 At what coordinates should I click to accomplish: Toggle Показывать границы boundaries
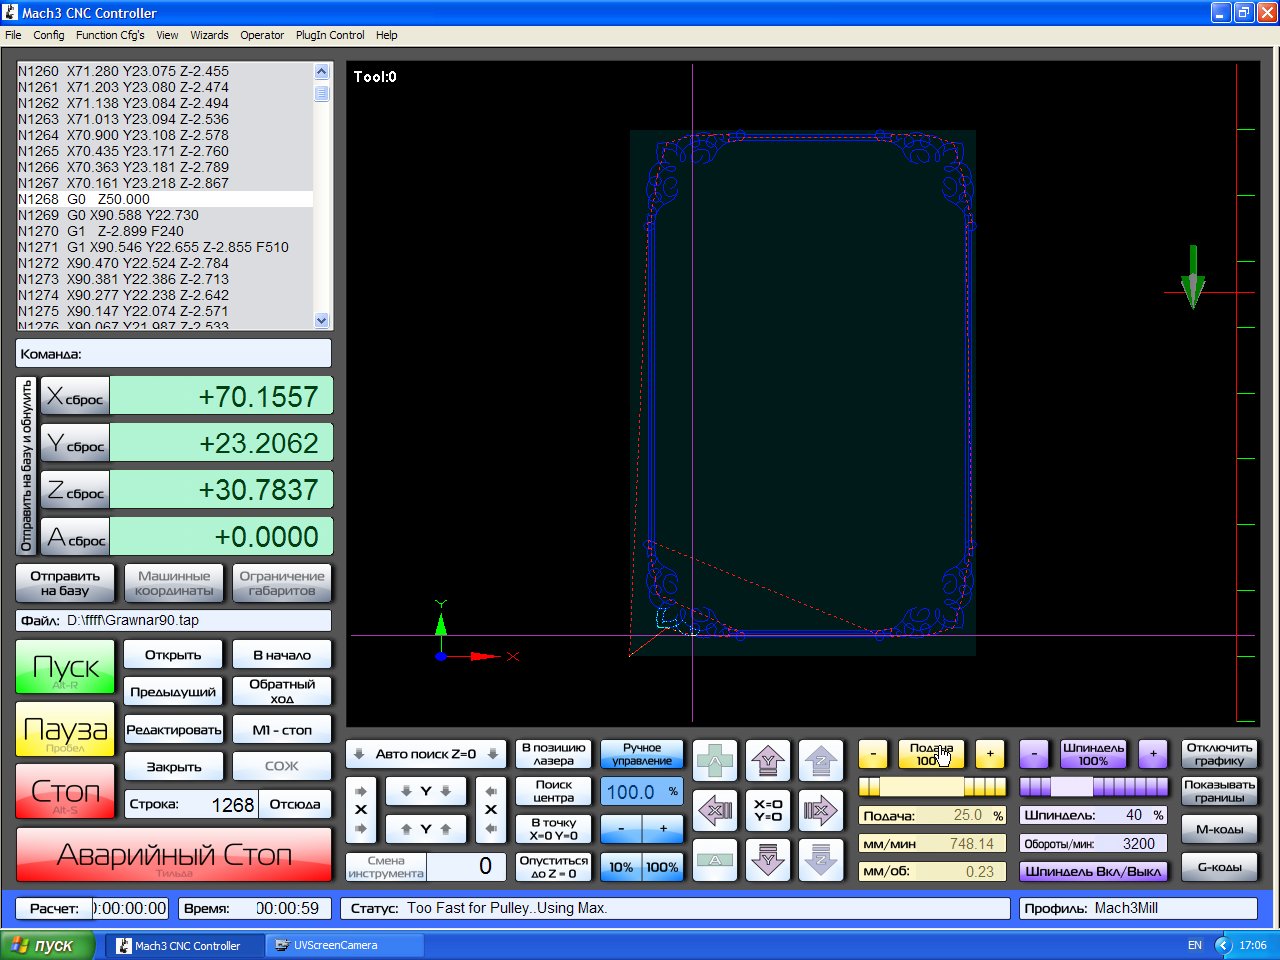(x=1219, y=791)
